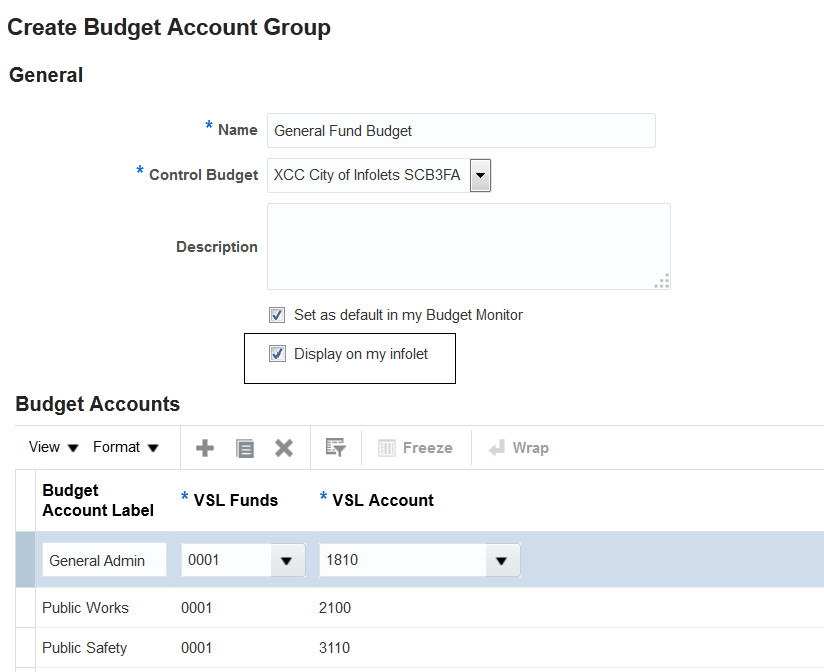Click the Name input field
This screenshot has height=672, width=824.
[461, 131]
